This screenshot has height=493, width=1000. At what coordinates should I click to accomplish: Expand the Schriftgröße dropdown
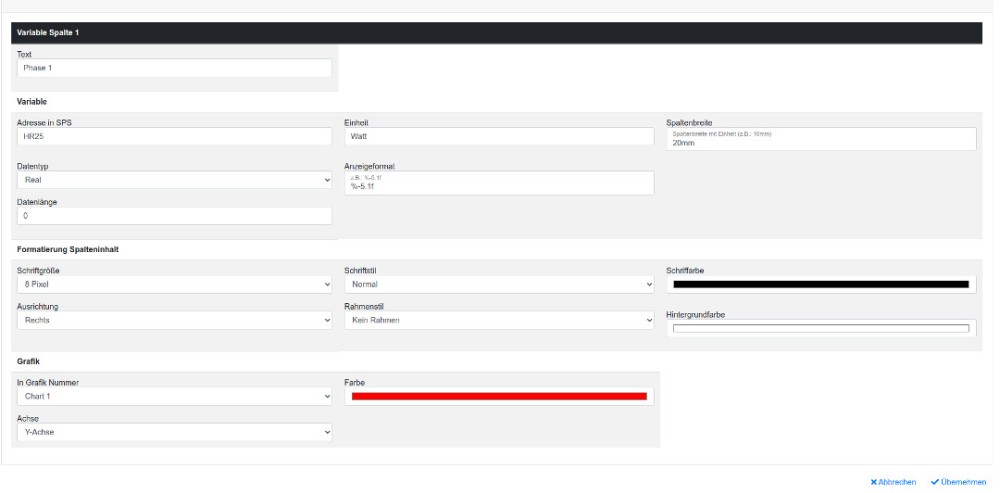[x=174, y=284]
